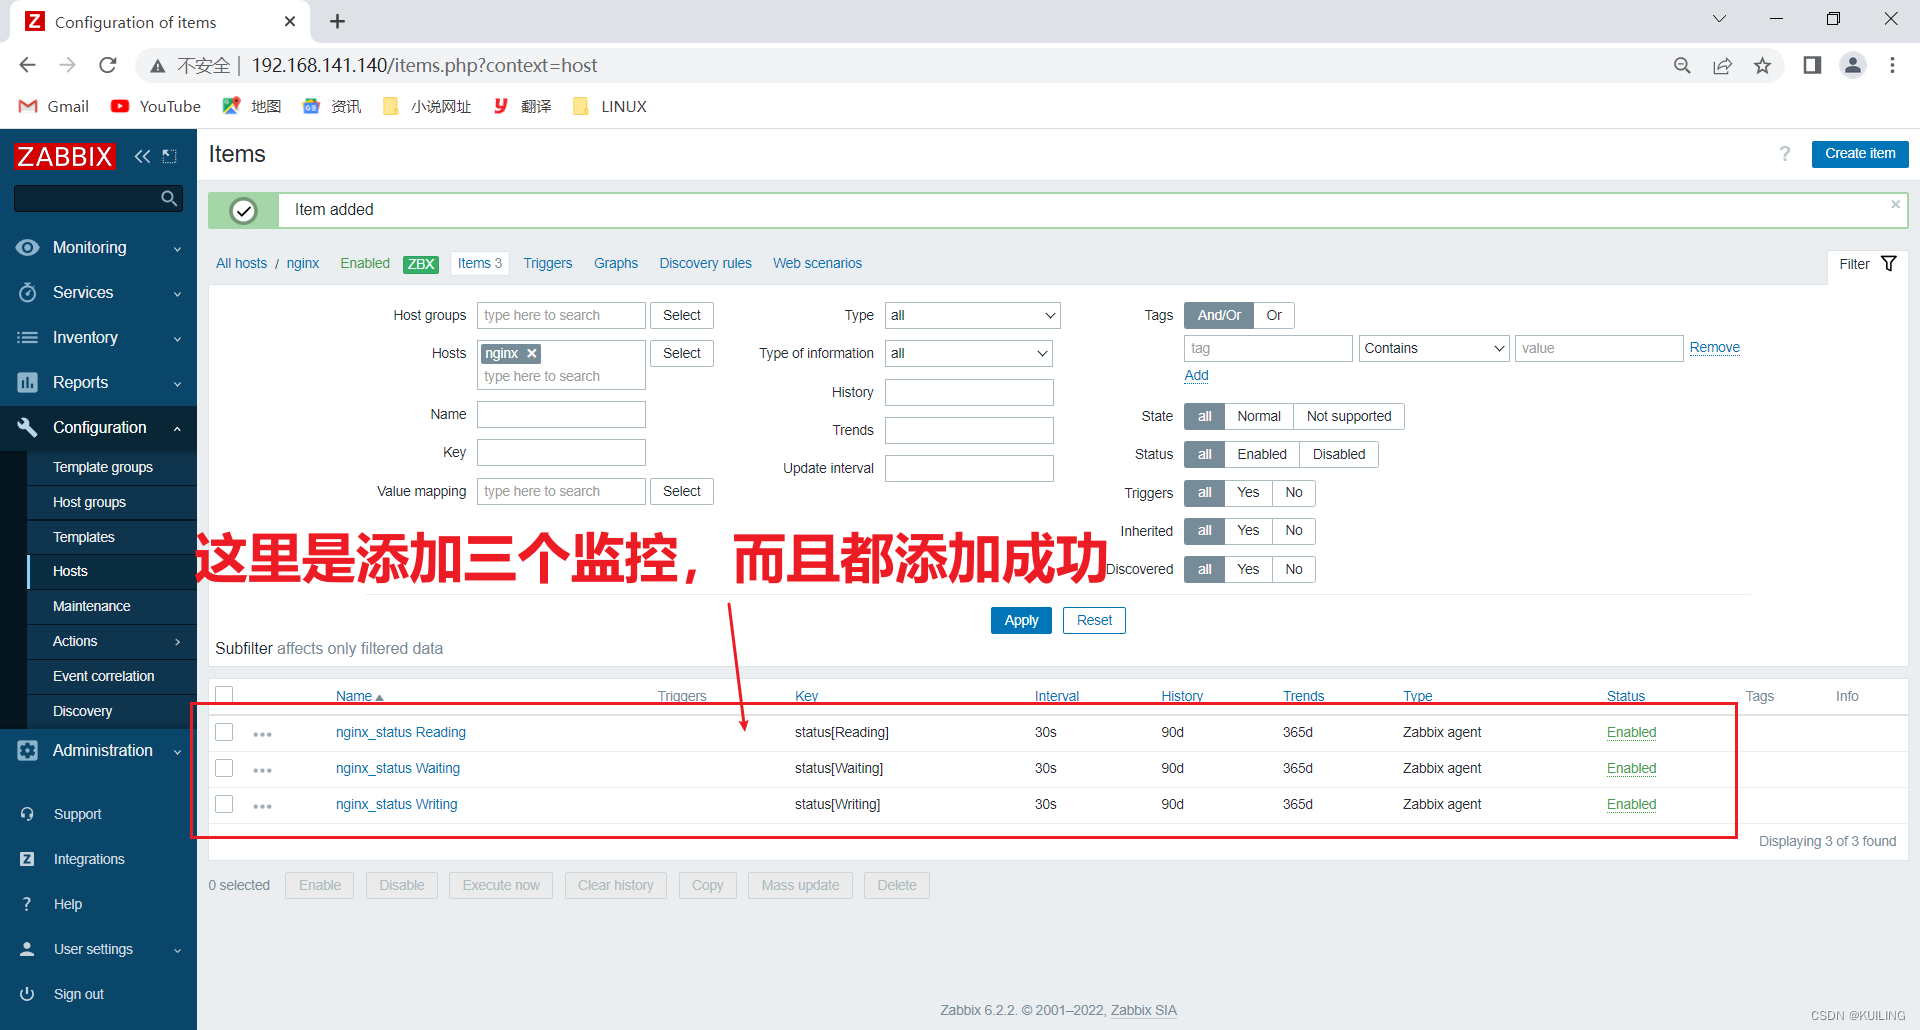Collapse the Configuration menu chevron
The image size is (1920, 1030).
pyautogui.click(x=177, y=428)
